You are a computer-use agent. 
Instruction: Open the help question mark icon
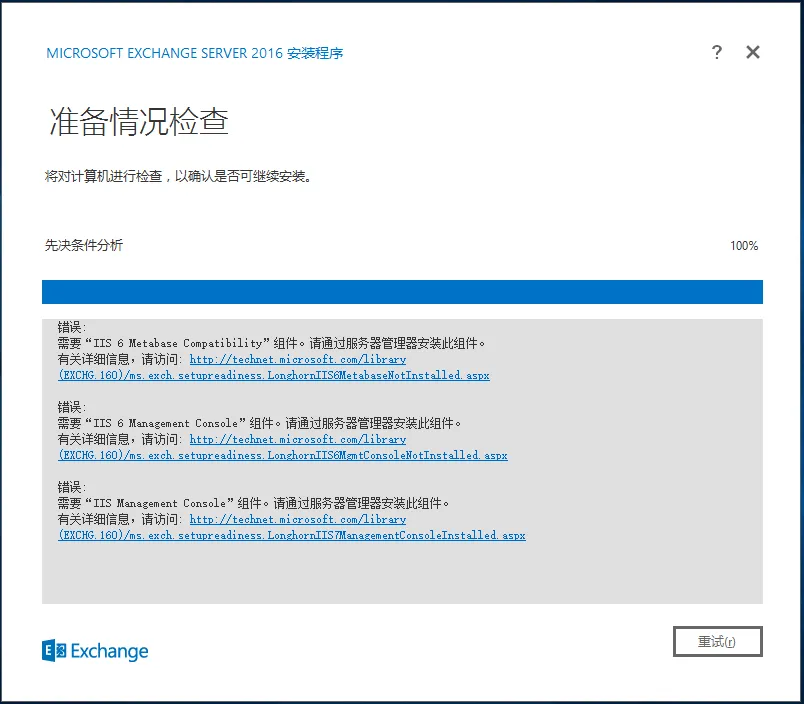pos(716,52)
